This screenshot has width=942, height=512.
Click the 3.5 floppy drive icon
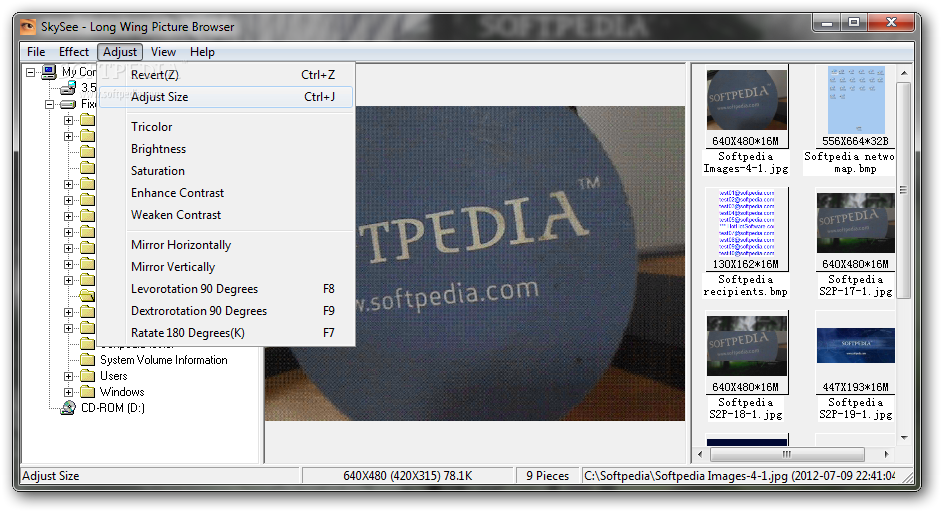pos(68,88)
